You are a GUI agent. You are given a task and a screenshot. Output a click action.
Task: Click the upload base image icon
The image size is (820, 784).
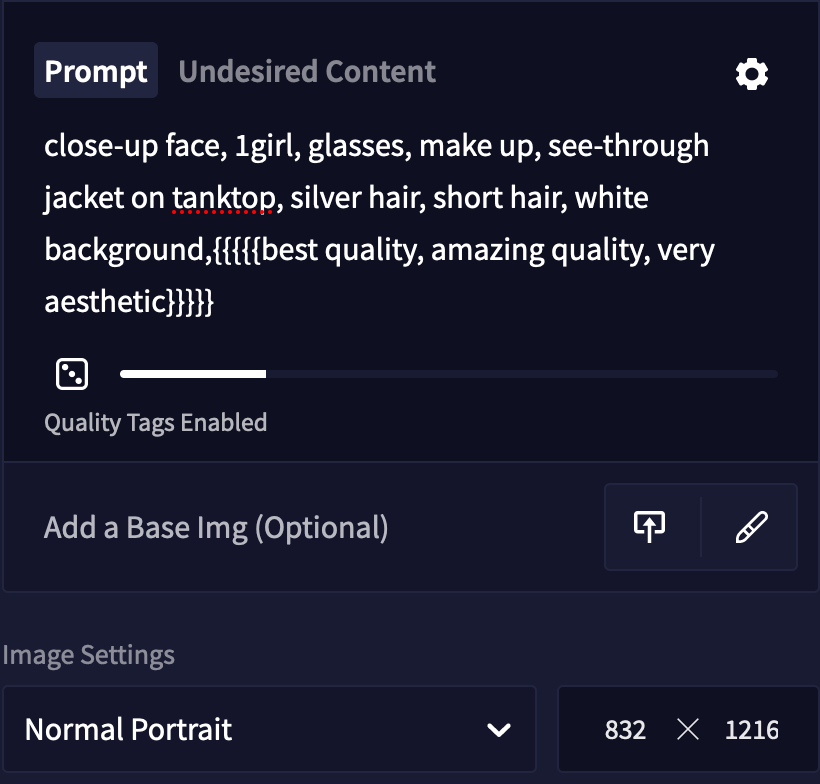tap(650, 526)
